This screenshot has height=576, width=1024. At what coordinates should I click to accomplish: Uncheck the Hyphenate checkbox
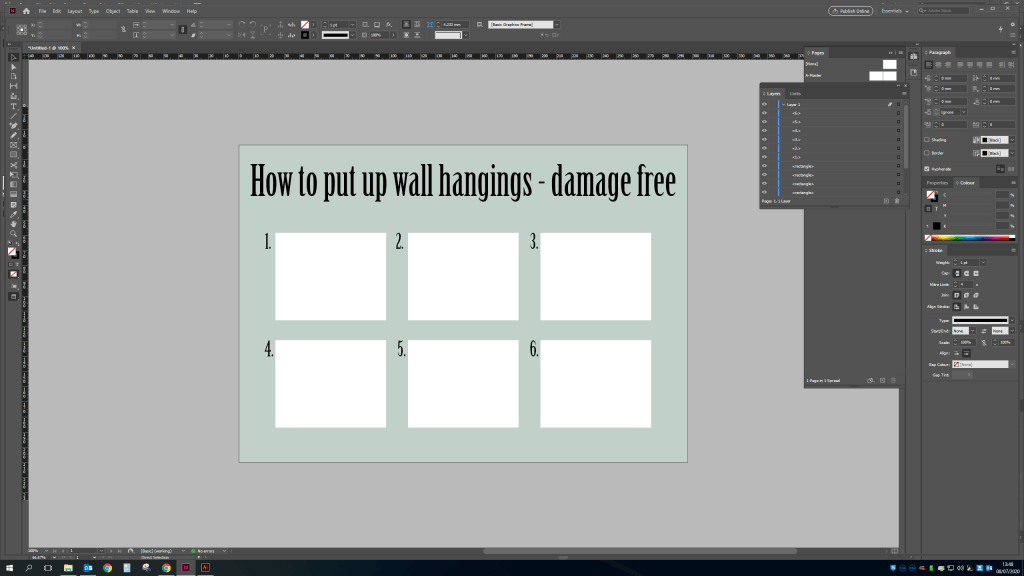click(x=928, y=169)
